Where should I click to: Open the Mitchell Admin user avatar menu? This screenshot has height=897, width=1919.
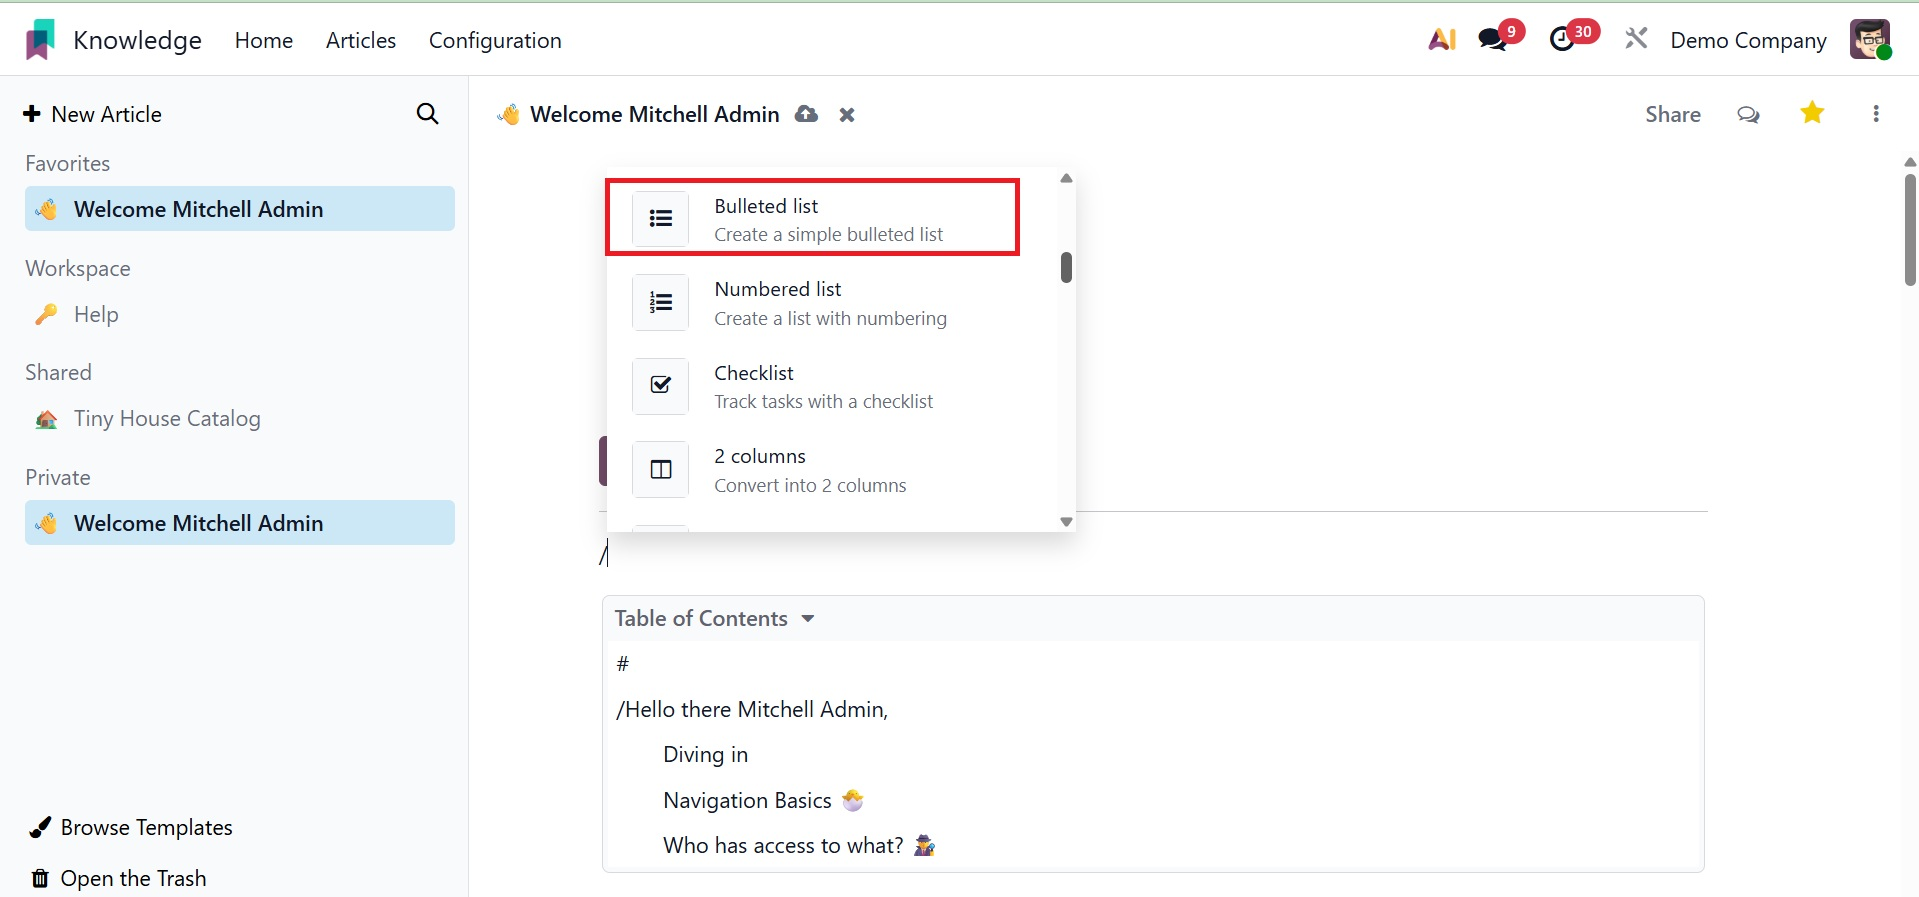pos(1869,40)
